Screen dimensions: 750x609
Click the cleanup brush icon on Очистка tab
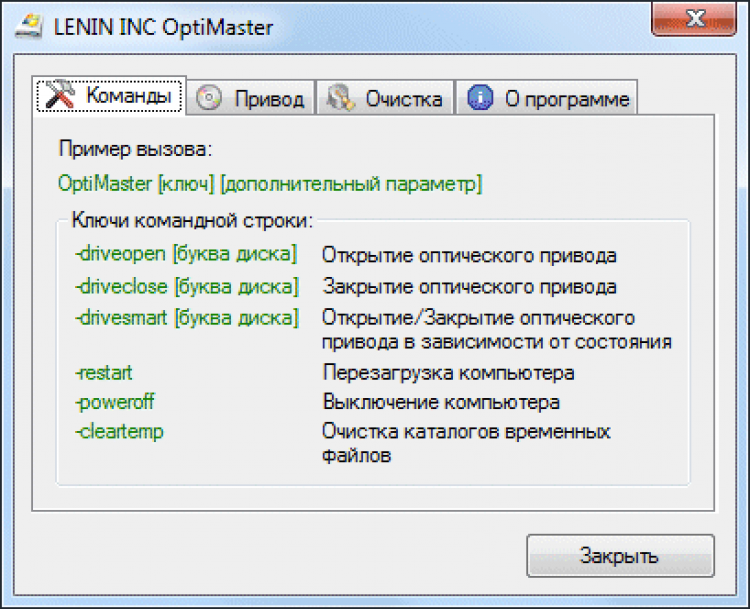(x=340, y=98)
